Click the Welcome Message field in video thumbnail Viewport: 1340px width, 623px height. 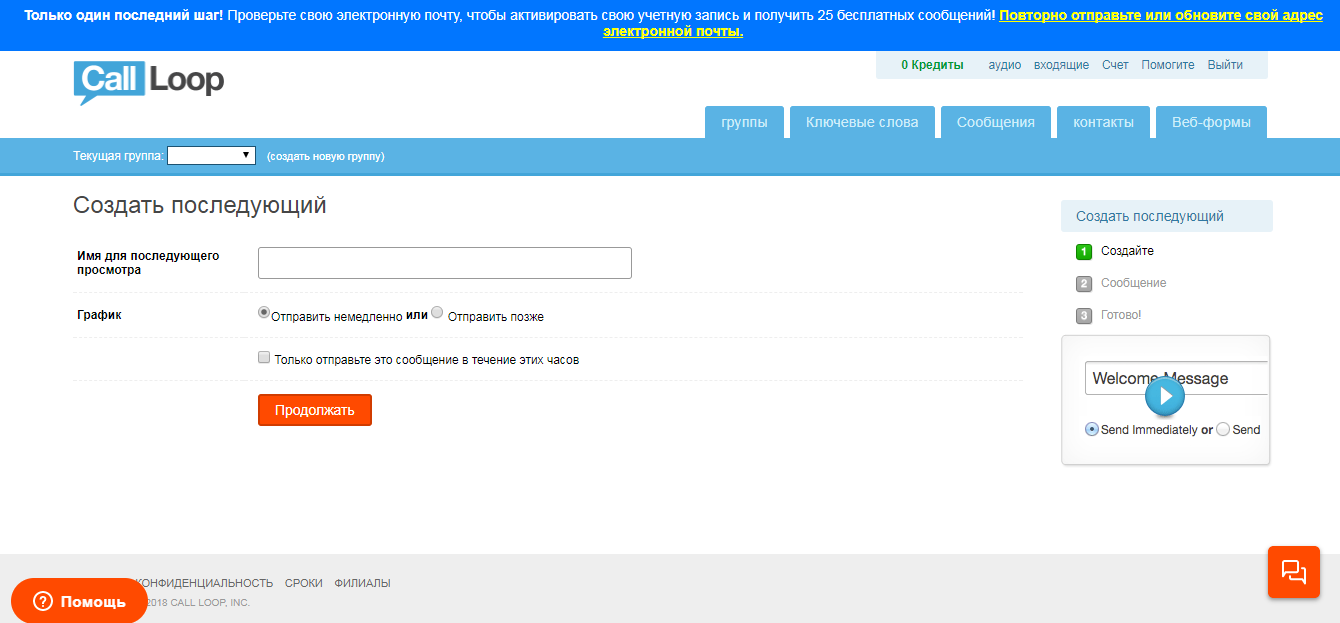pyautogui.click(x=1177, y=379)
